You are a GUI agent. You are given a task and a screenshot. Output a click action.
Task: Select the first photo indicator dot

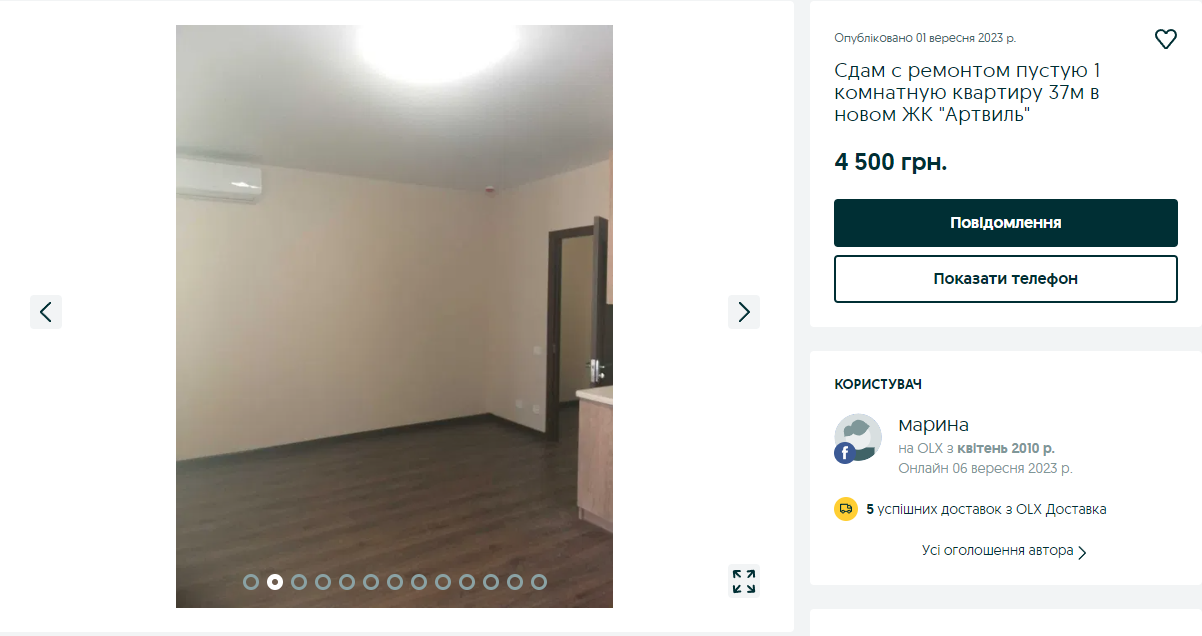[251, 581]
